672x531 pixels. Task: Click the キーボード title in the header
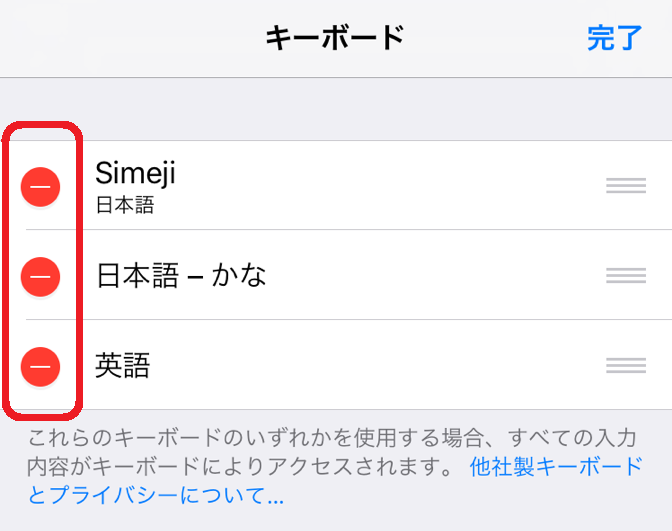[334, 38]
